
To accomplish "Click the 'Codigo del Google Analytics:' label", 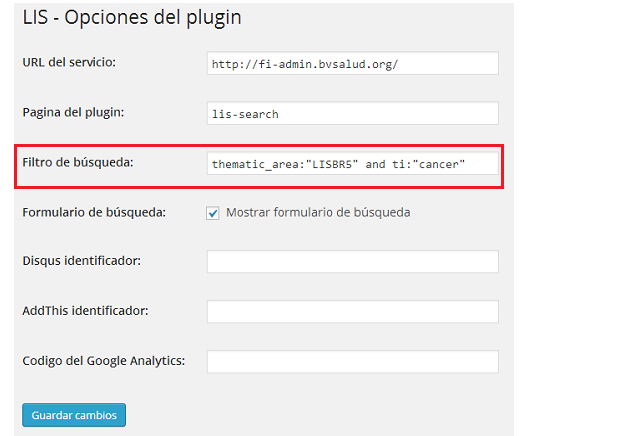I will pos(103,361).
